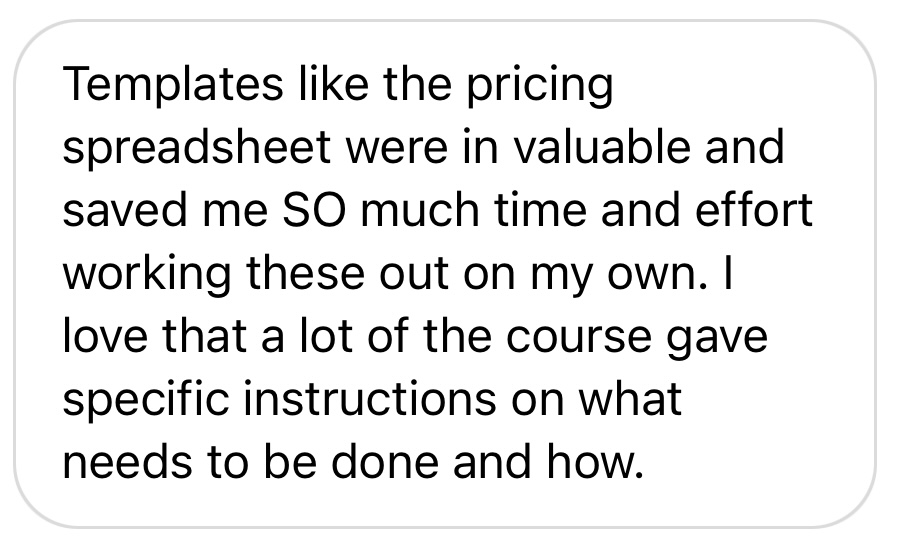Click the final word "how" in the message
Image resolution: width=902 pixels, height=540 pixels.
[x=599, y=464]
